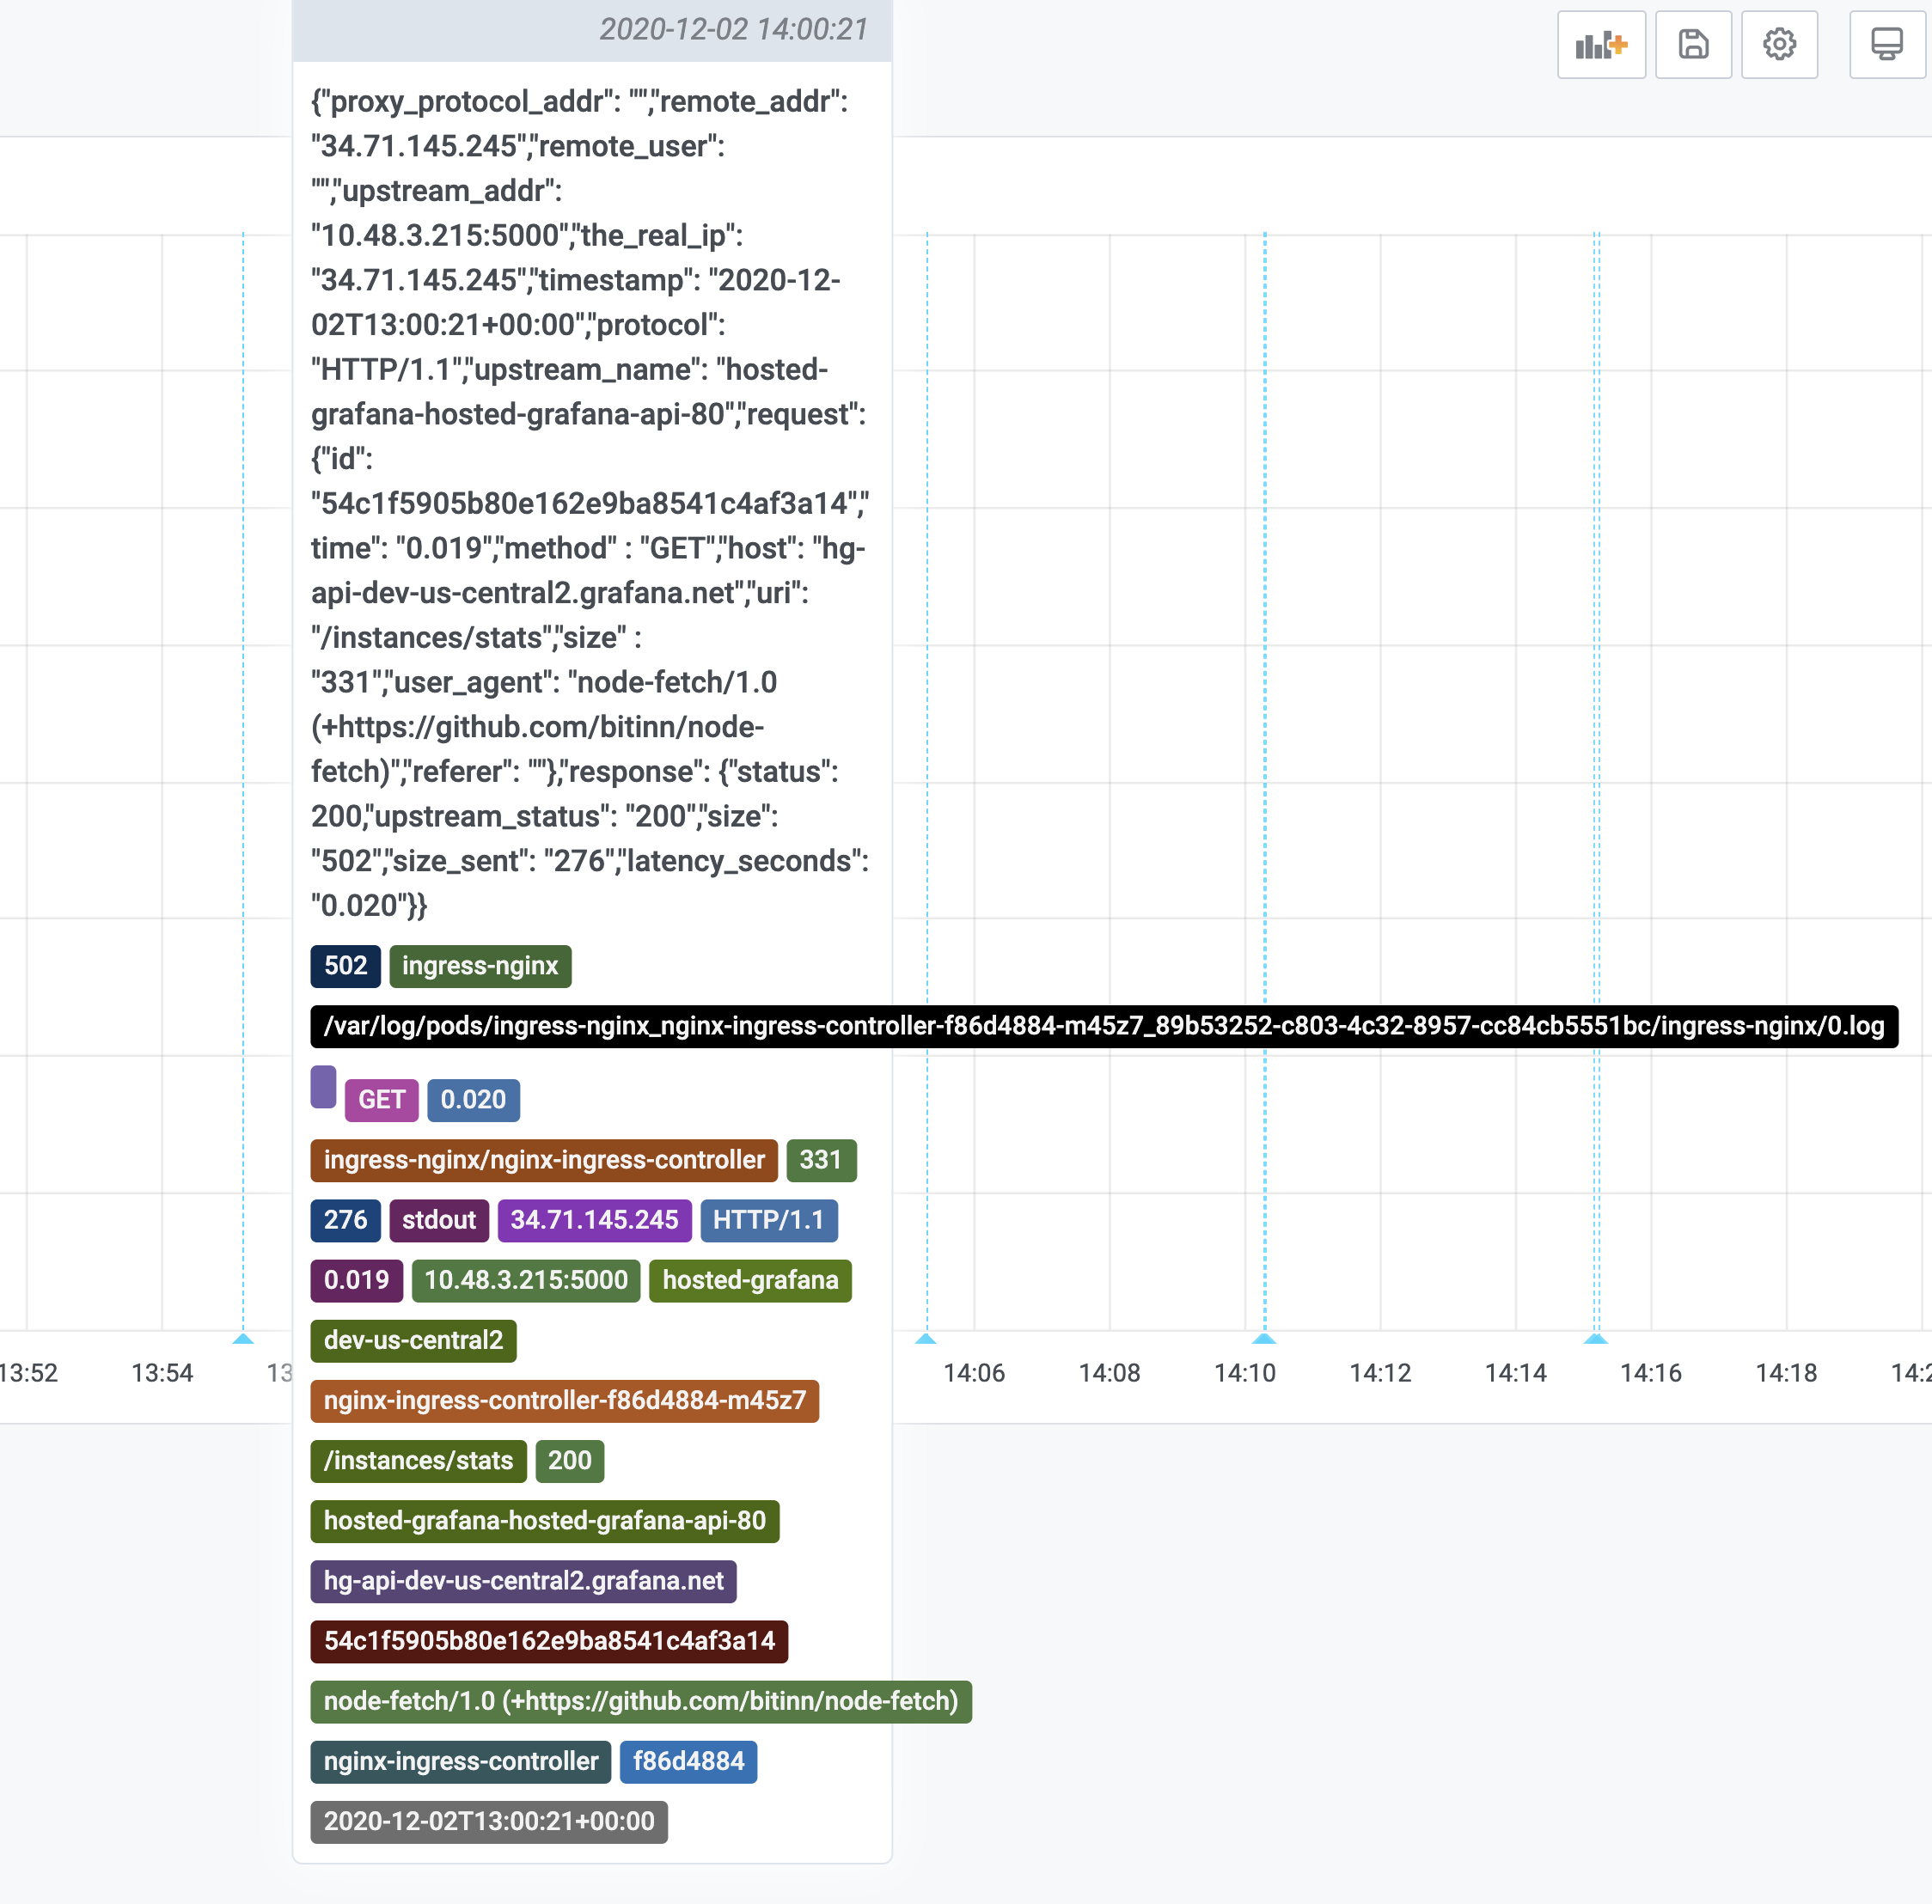Select the GET method tag
The height and width of the screenshot is (1904, 1932).
[x=381, y=1100]
